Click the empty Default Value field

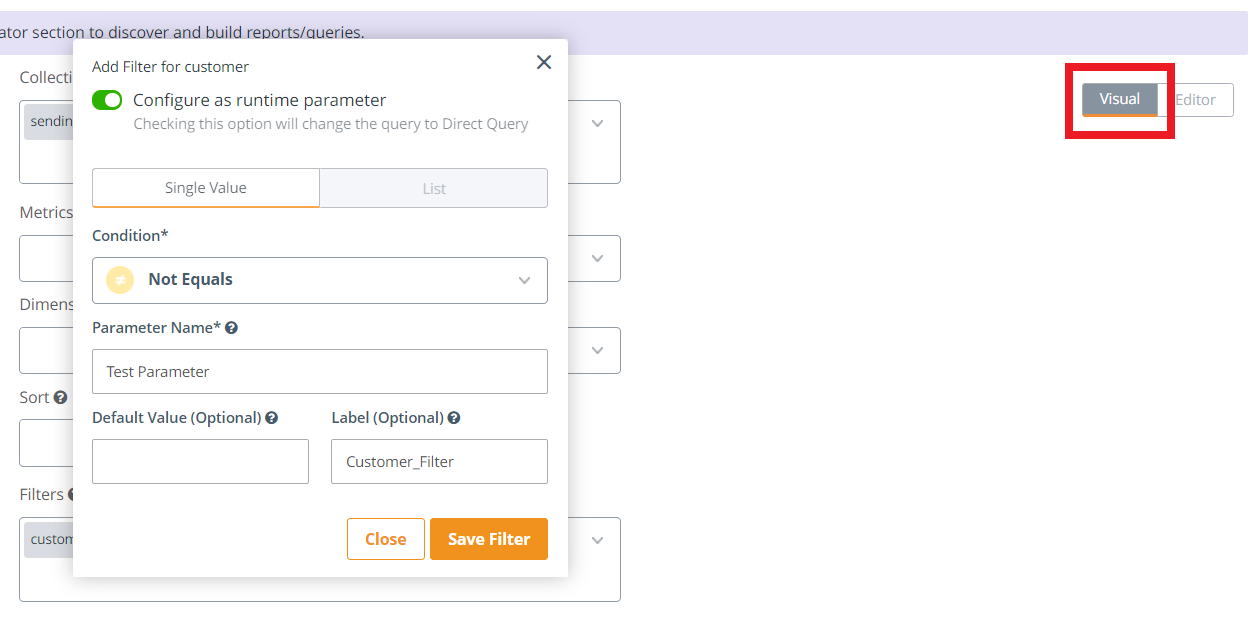click(x=200, y=461)
